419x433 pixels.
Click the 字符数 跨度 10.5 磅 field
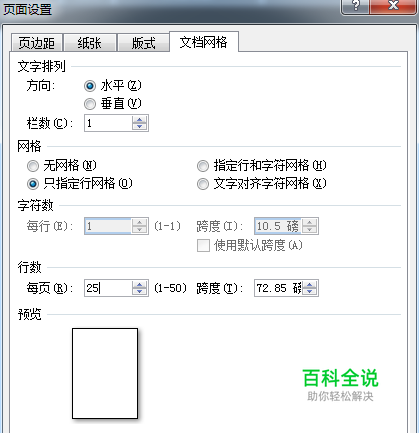tap(278, 226)
